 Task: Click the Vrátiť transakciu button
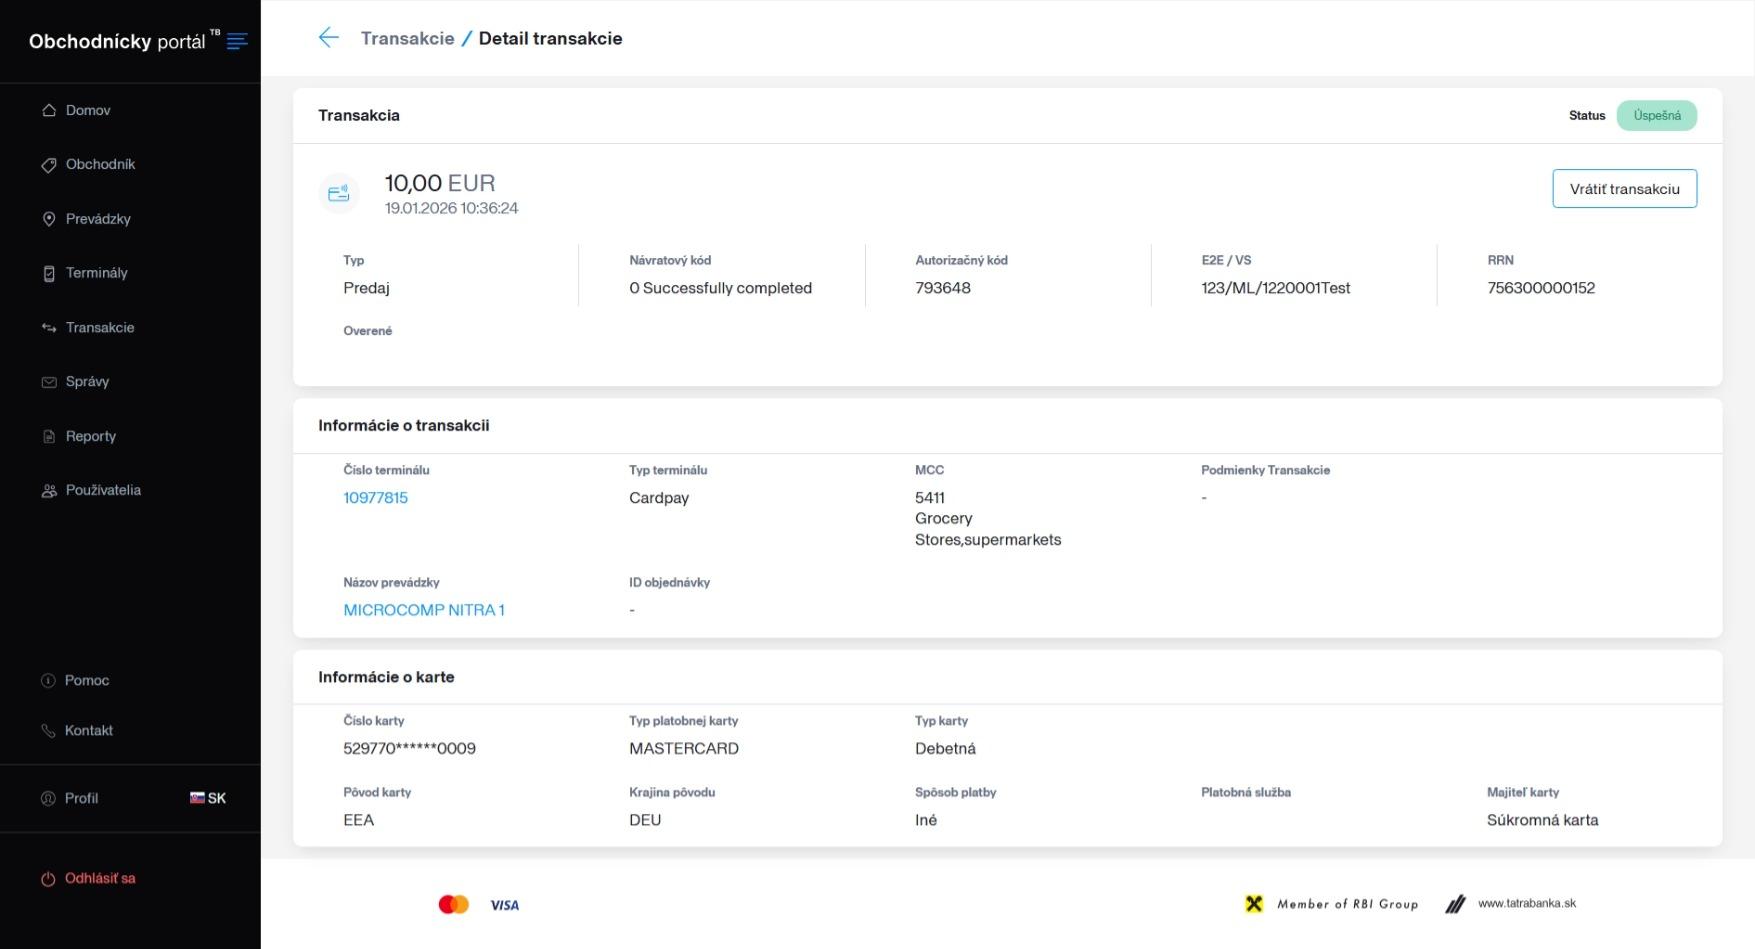click(1624, 188)
